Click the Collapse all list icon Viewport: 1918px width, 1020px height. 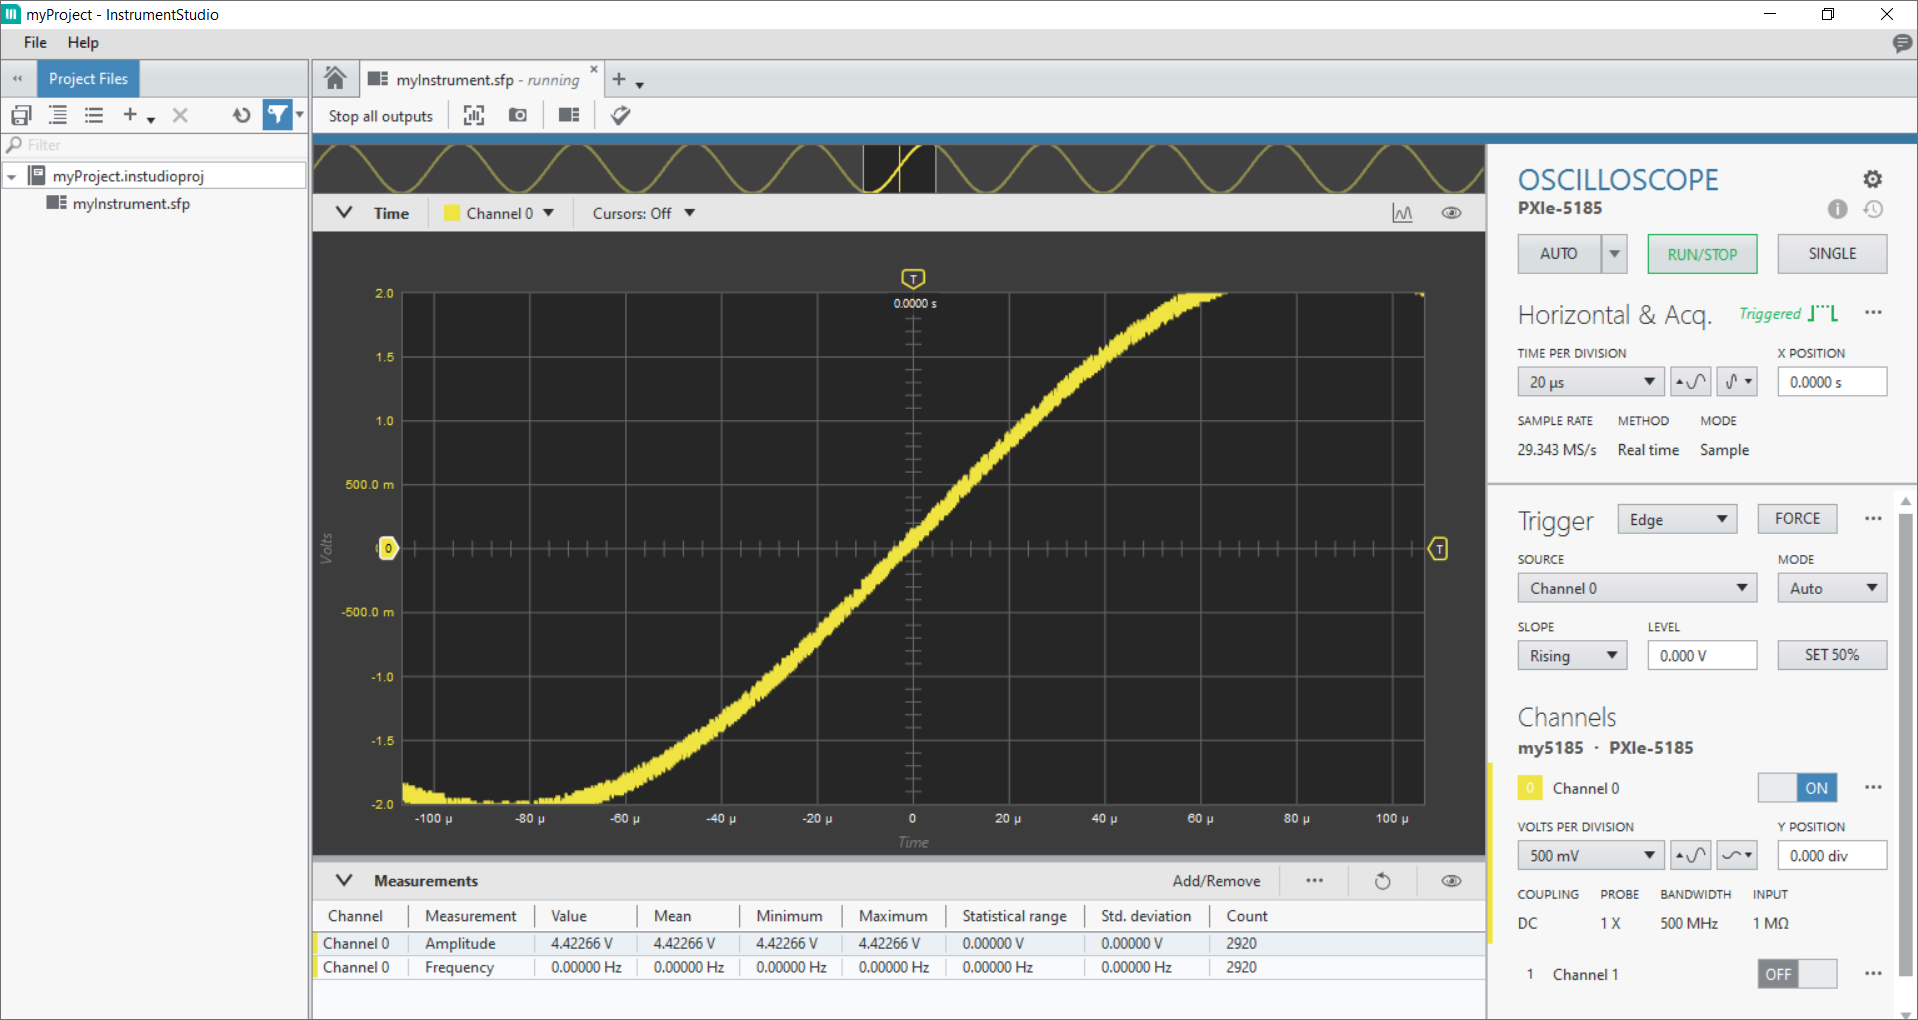(x=94, y=115)
